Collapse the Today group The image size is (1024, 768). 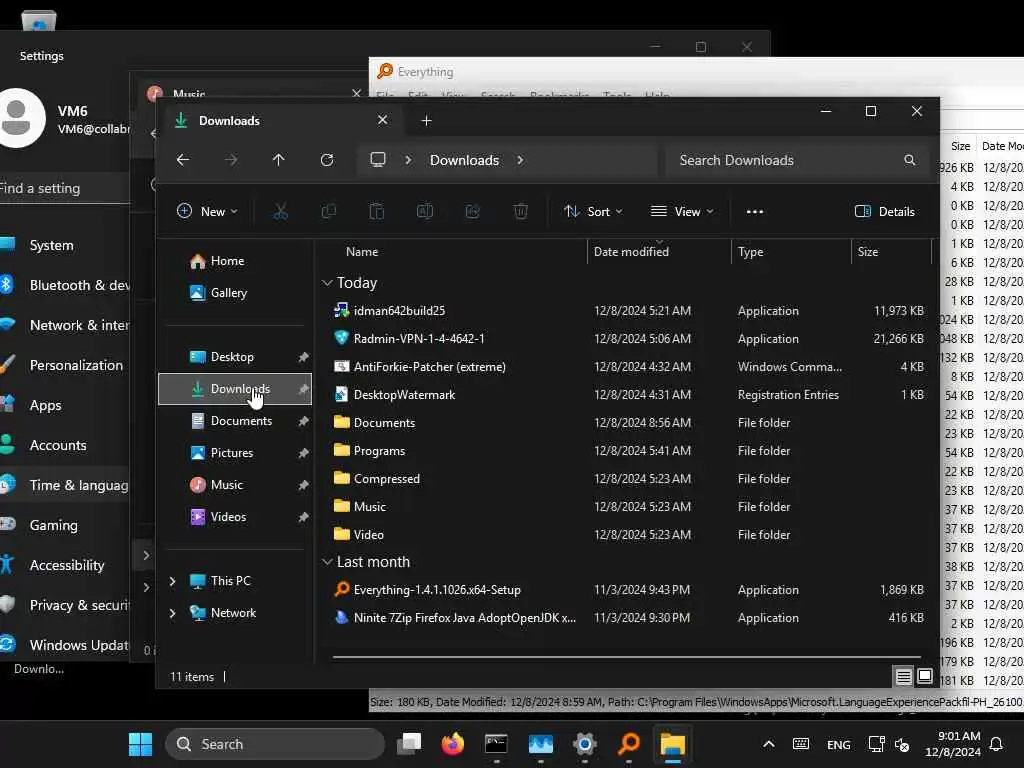pyautogui.click(x=327, y=283)
